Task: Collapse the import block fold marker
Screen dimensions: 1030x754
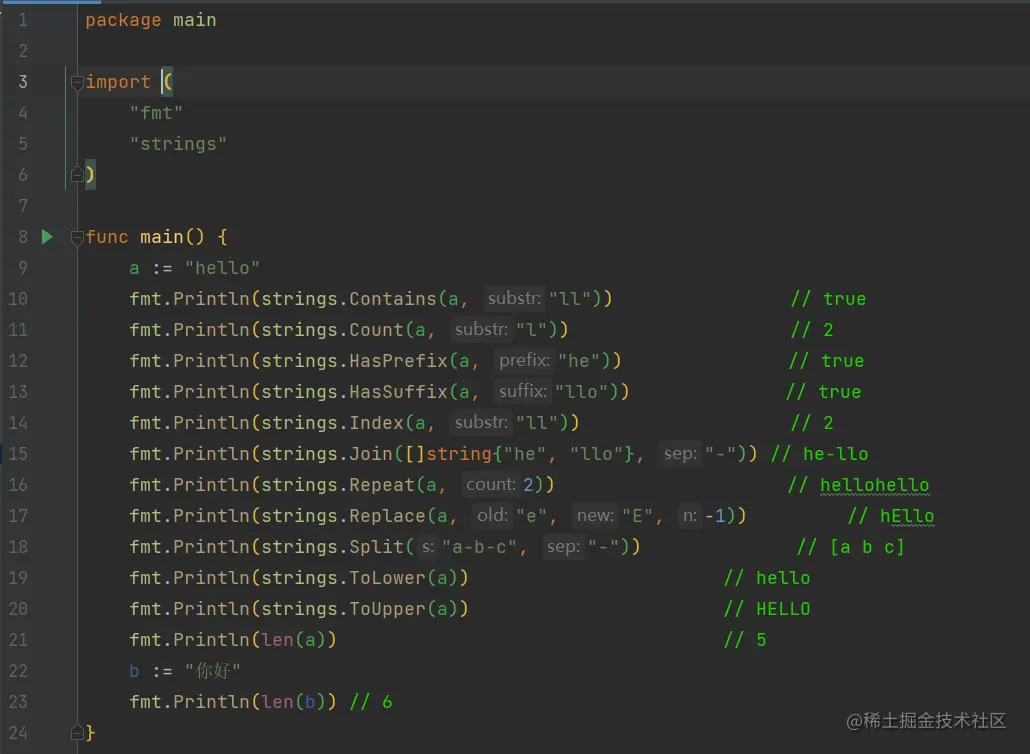Action: pyautogui.click(x=77, y=83)
